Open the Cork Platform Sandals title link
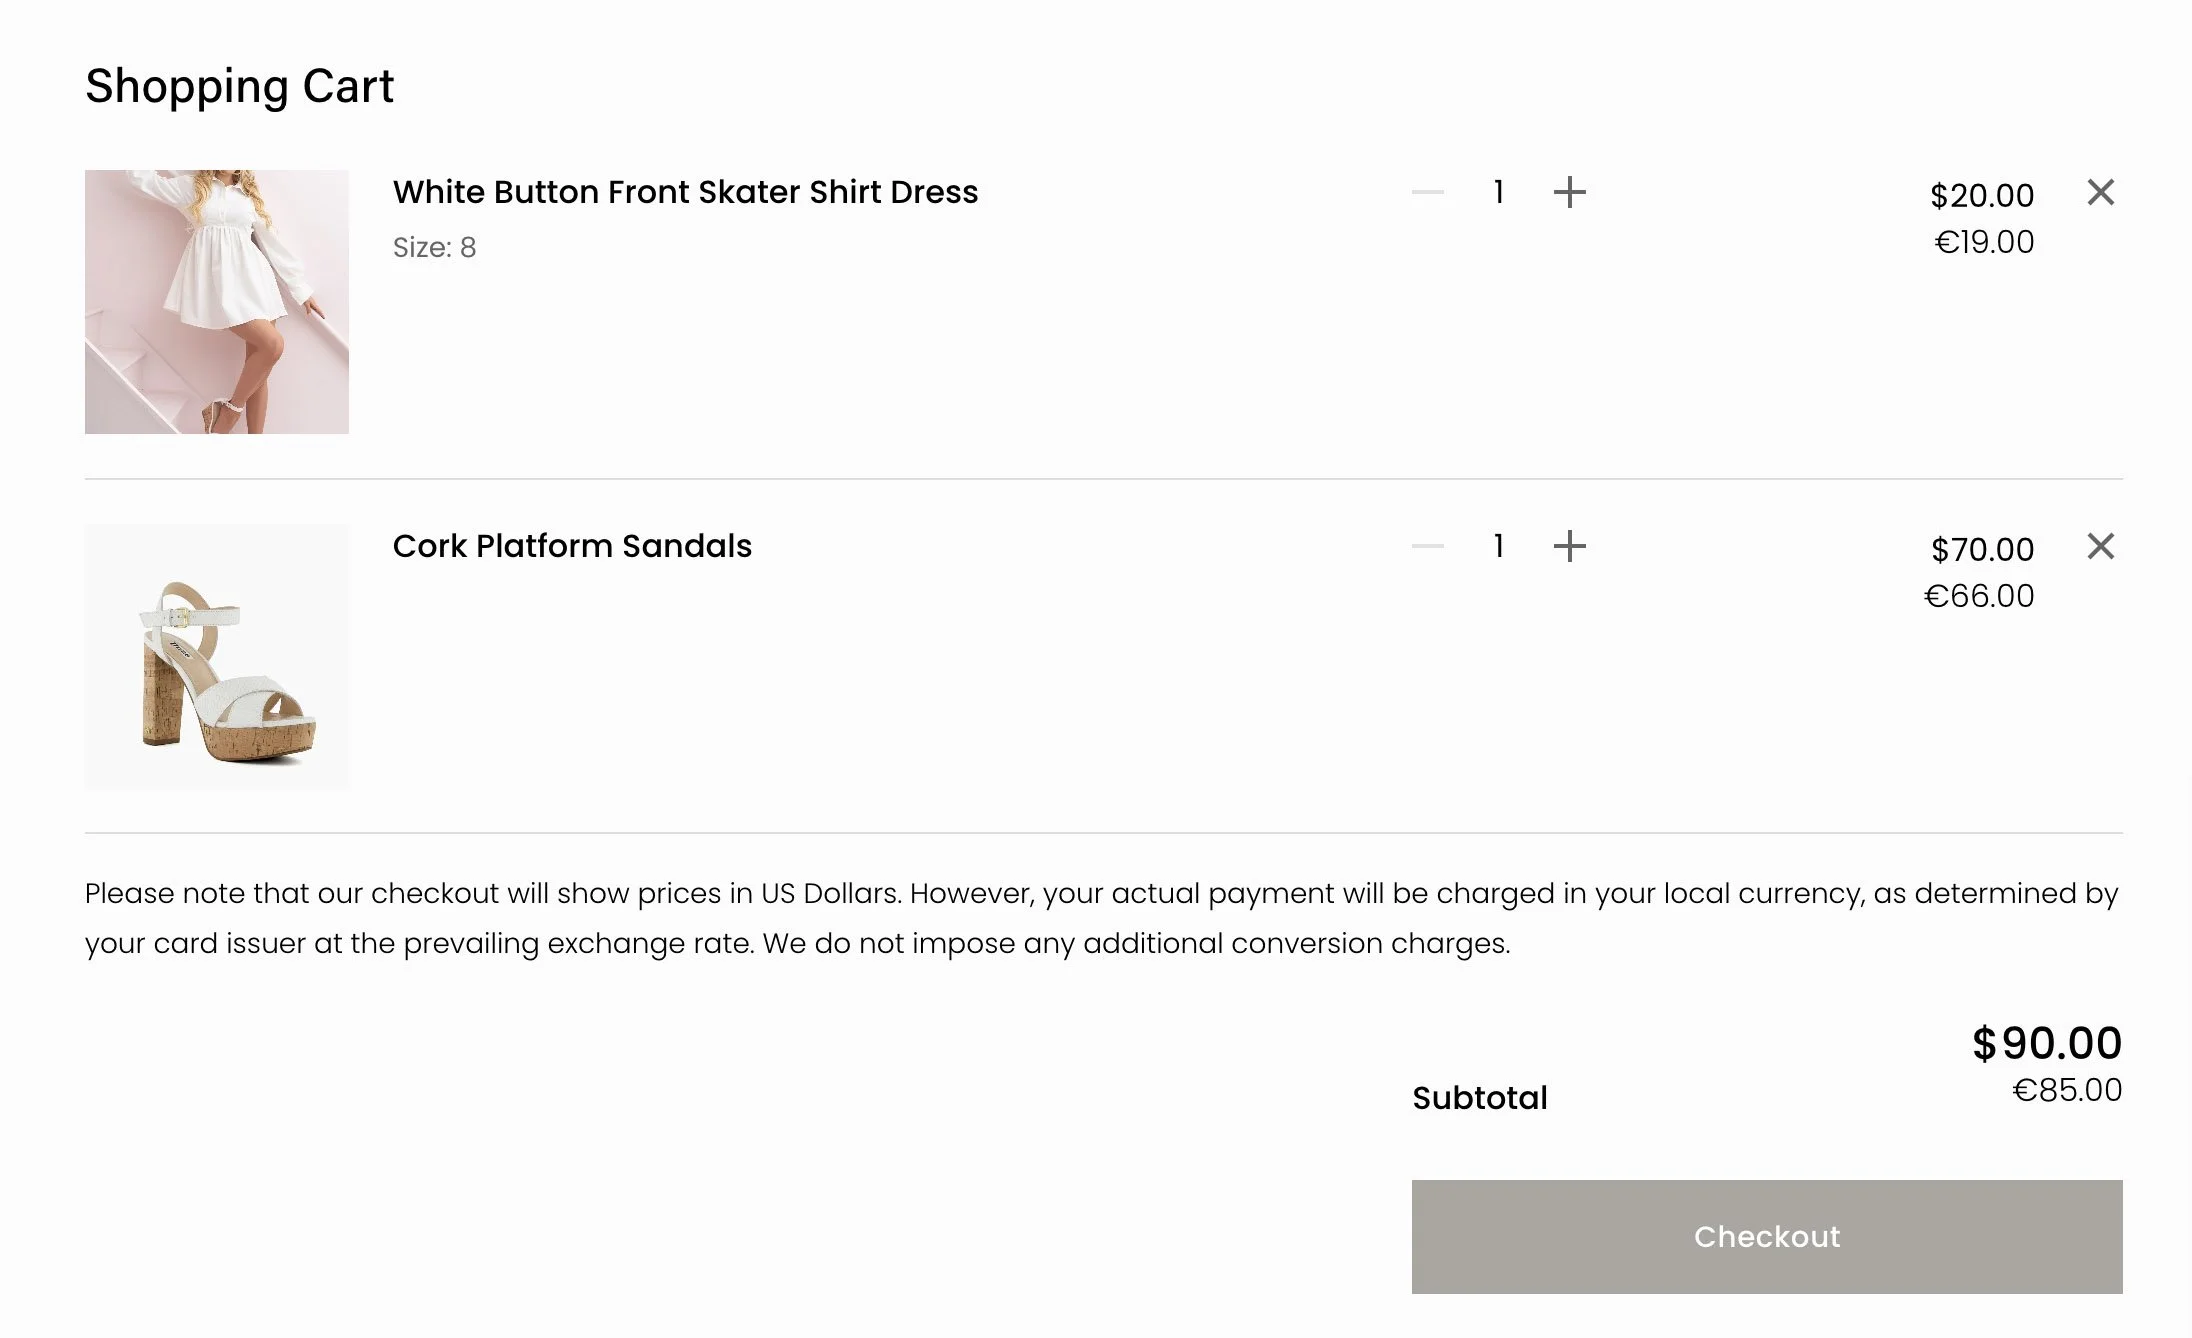This screenshot has width=2192, height=1338. 572,546
